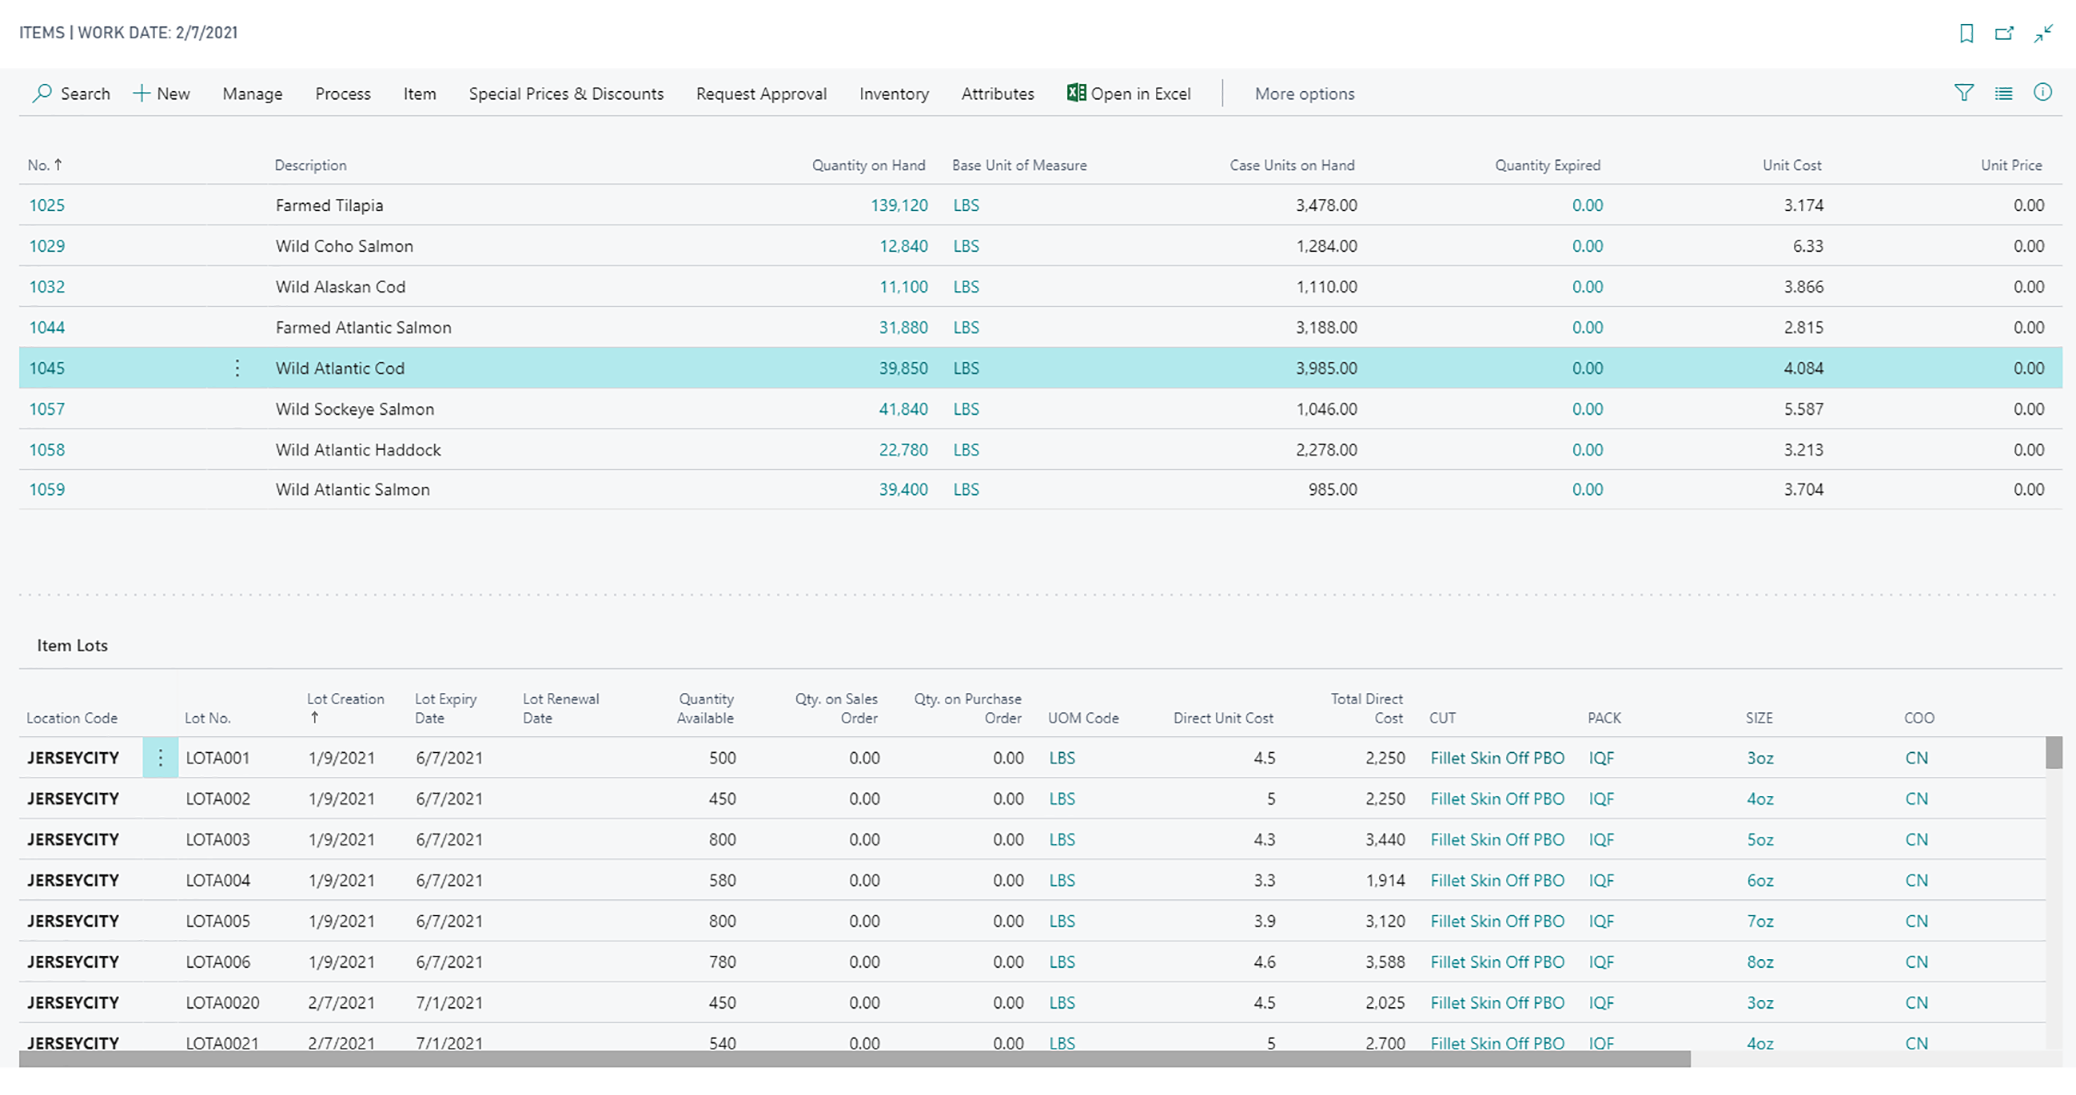
Task: Open Special Prices & Discounts
Action: pyautogui.click(x=565, y=93)
